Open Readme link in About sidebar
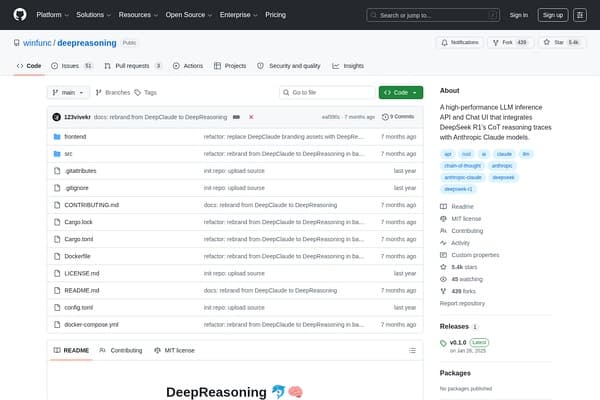The height and width of the screenshot is (400, 600). [457, 207]
